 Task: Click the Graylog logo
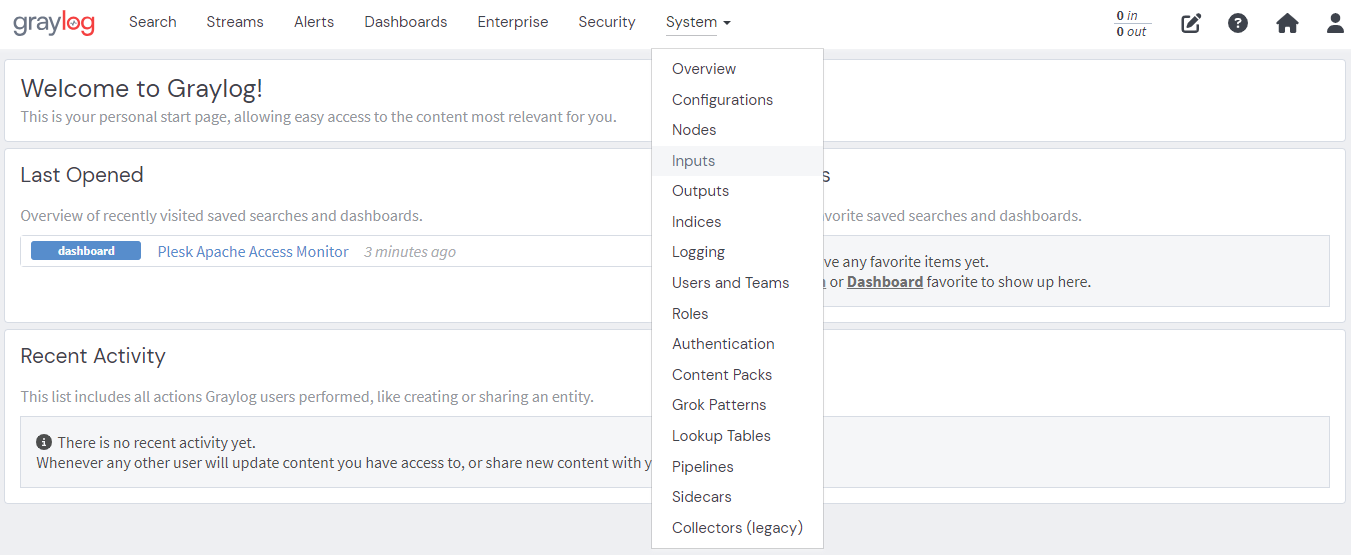tap(54, 23)
